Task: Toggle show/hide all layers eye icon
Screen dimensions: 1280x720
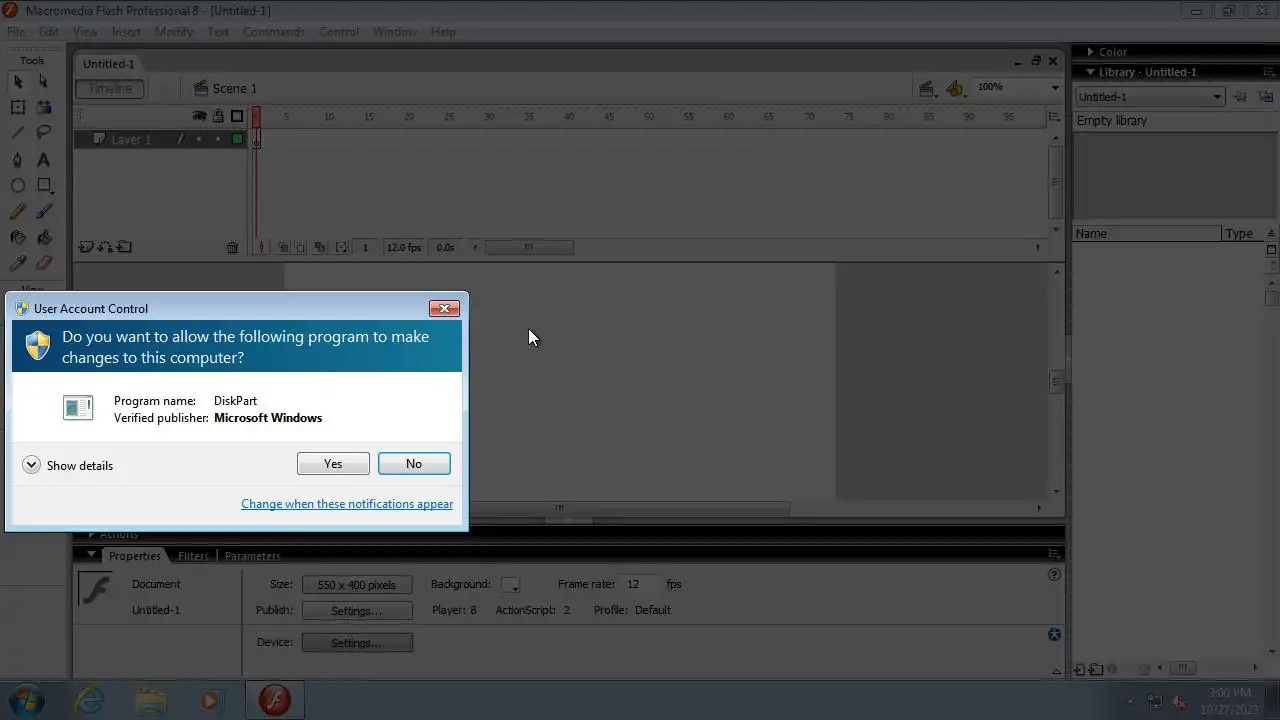Action: coord(199,116)
